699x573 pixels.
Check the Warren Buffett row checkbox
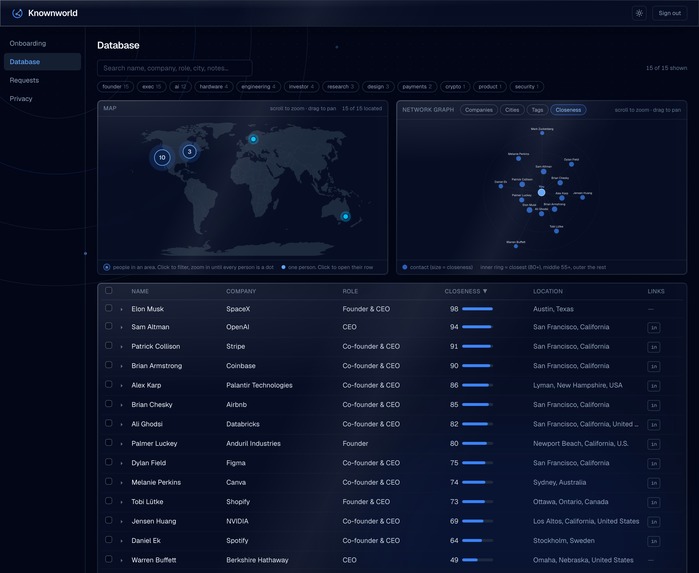coord(108,559)
